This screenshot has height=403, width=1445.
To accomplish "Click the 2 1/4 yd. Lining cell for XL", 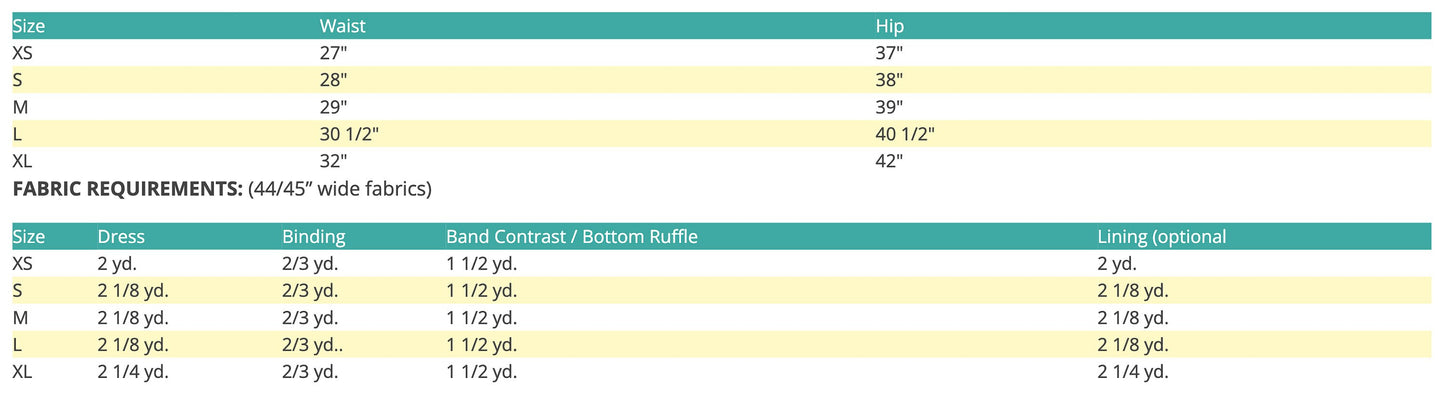I will pyautogui.click(x=1133, y=372).
